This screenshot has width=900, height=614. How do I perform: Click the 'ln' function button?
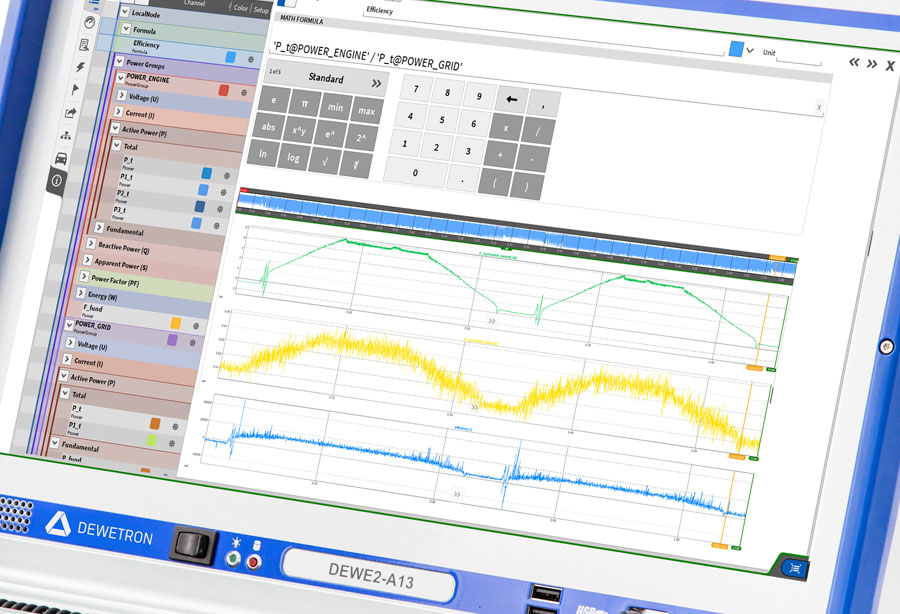(263, 154)
